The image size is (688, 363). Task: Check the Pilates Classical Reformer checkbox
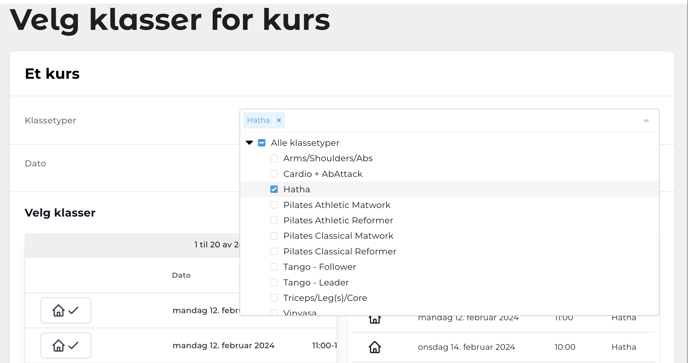tap(274, 252)
